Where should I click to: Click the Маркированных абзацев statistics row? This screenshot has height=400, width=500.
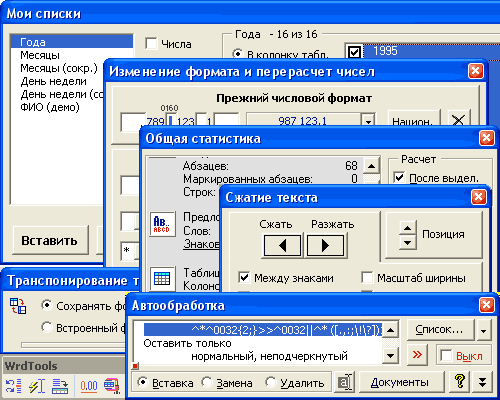coord(270,179)
